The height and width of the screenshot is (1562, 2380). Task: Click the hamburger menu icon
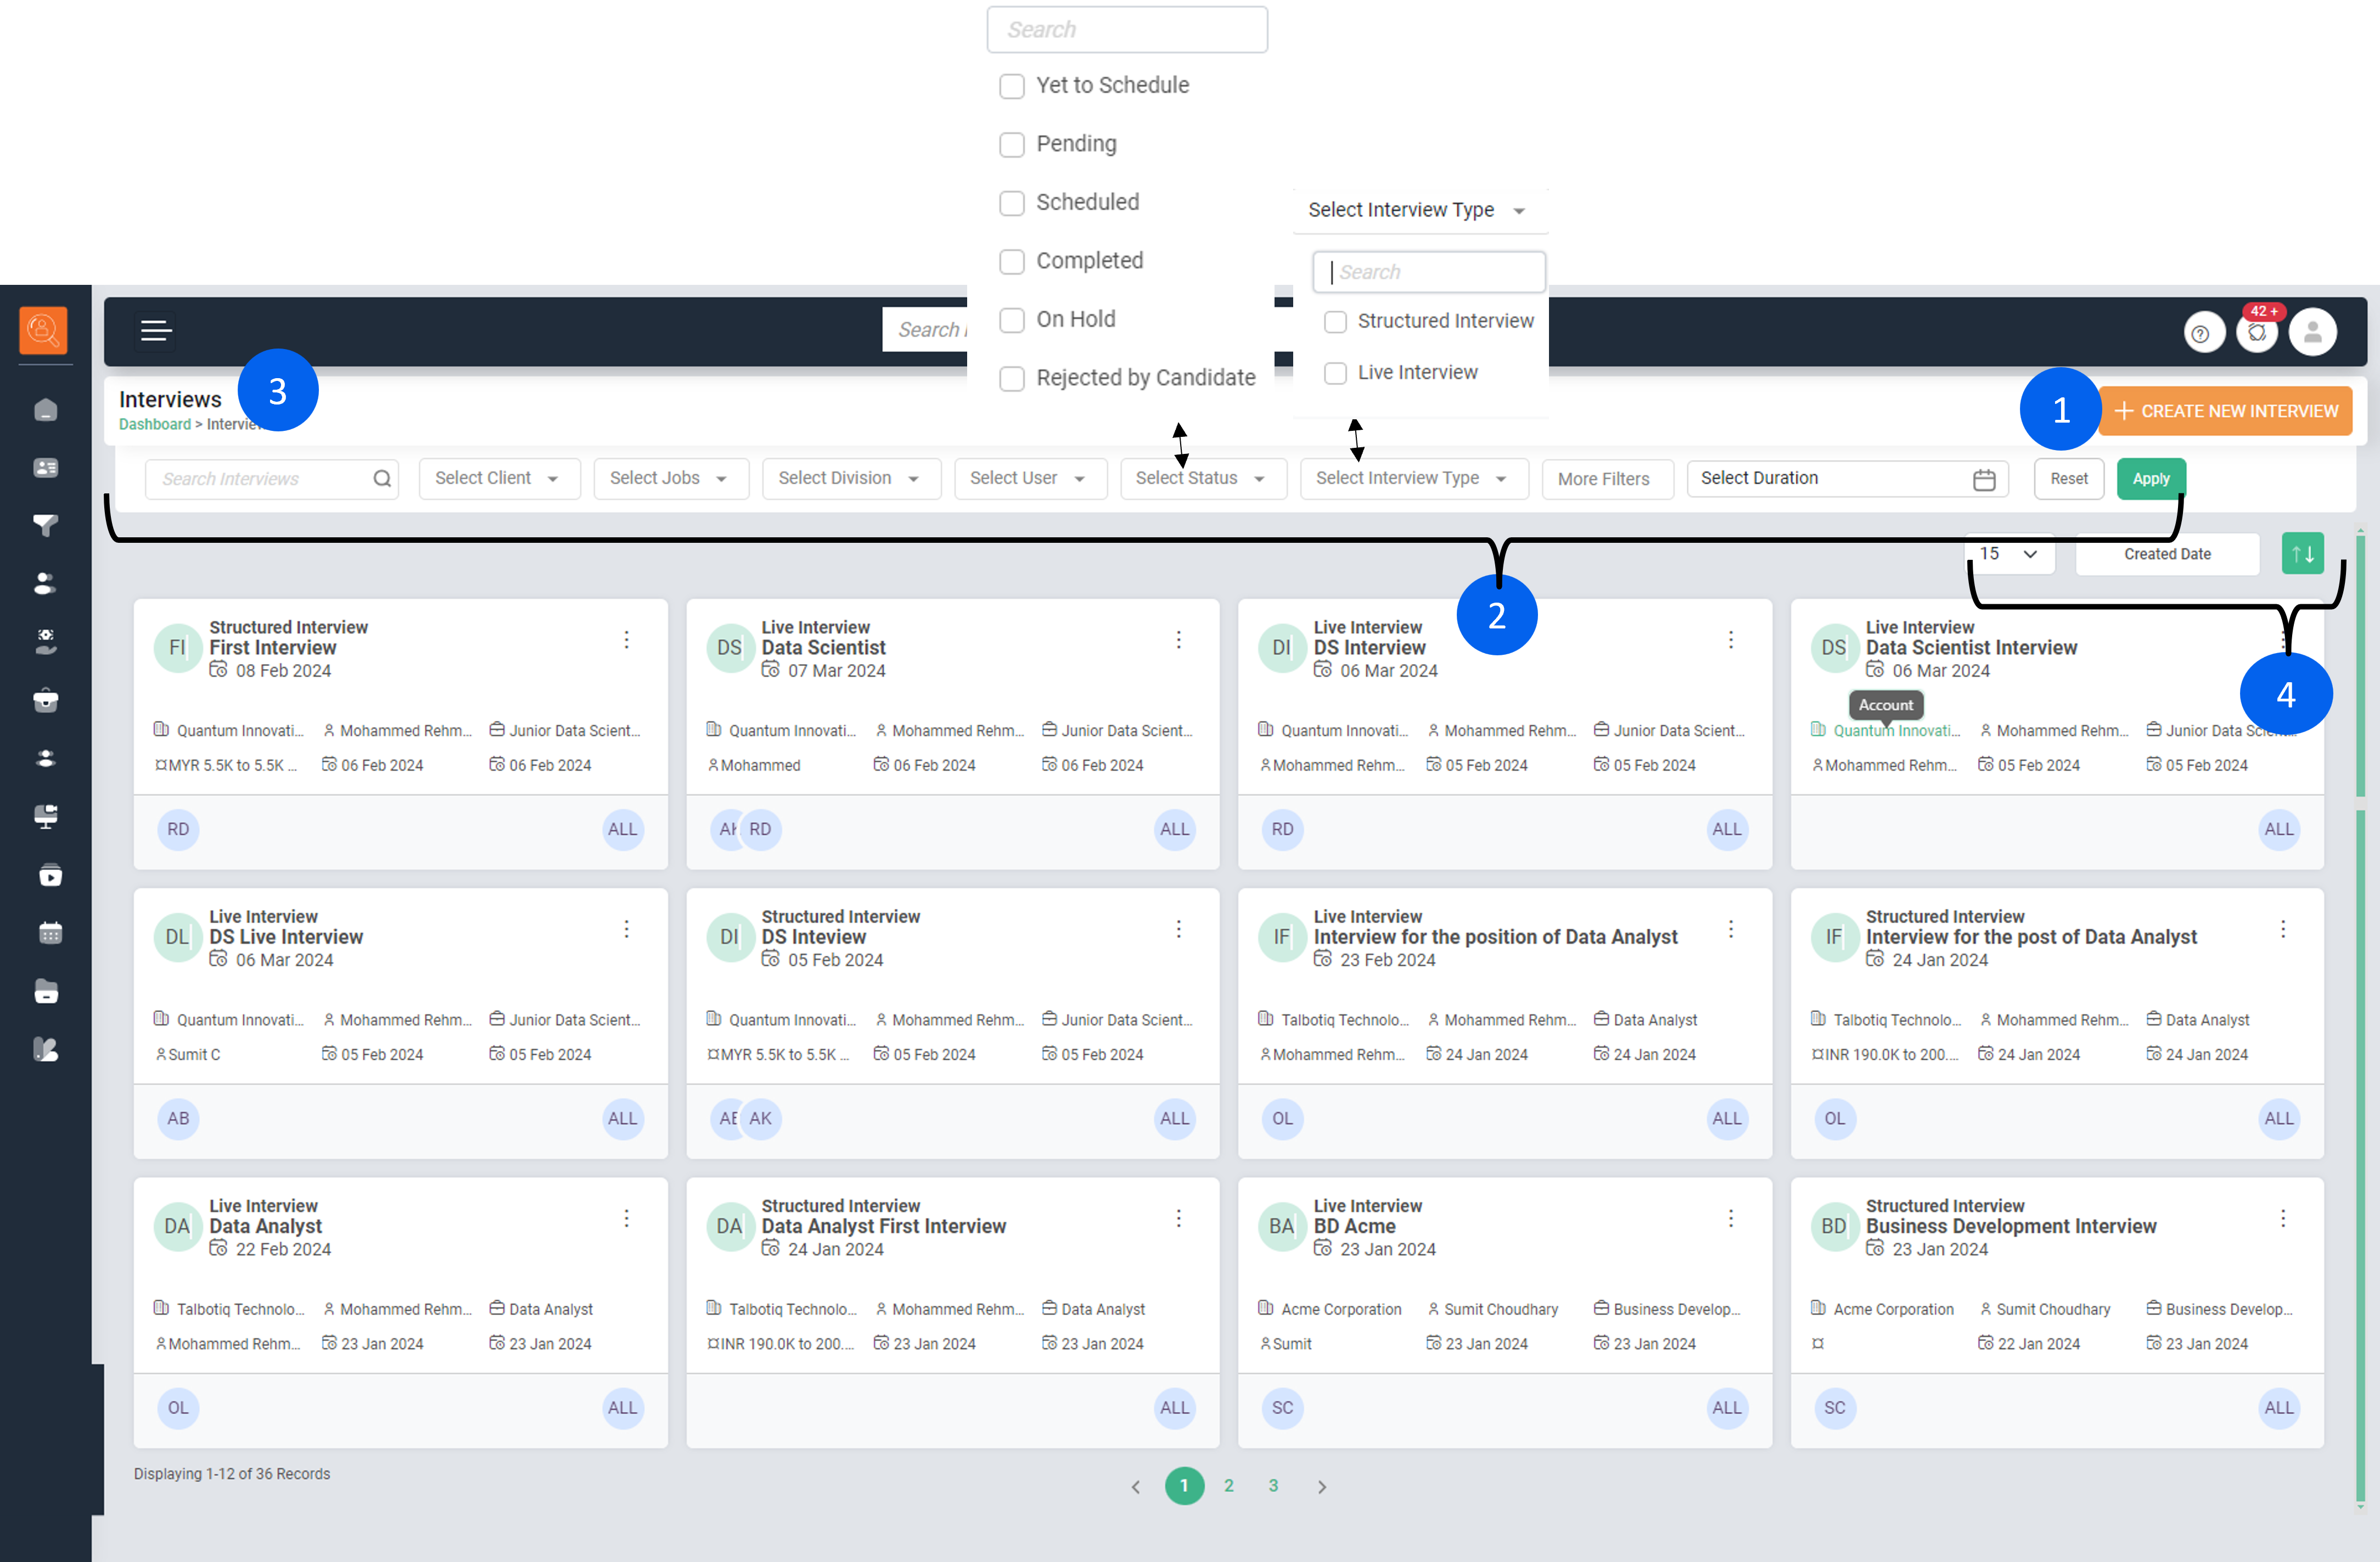click(x=156, y=331)
